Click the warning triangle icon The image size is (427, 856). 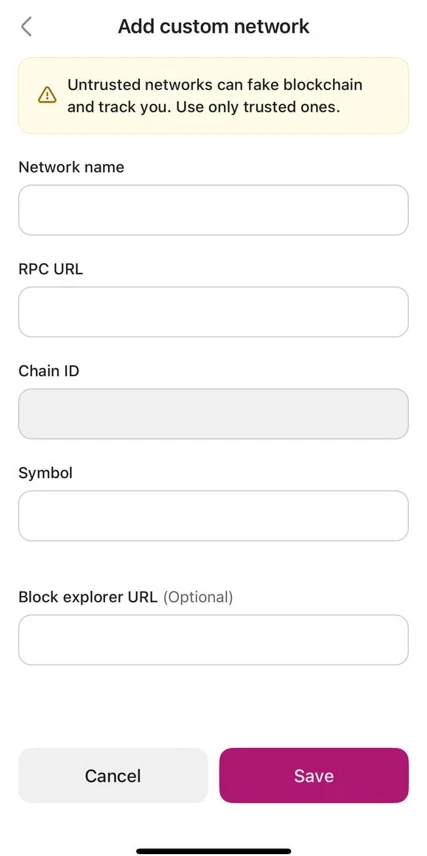(x=48, y=95)
